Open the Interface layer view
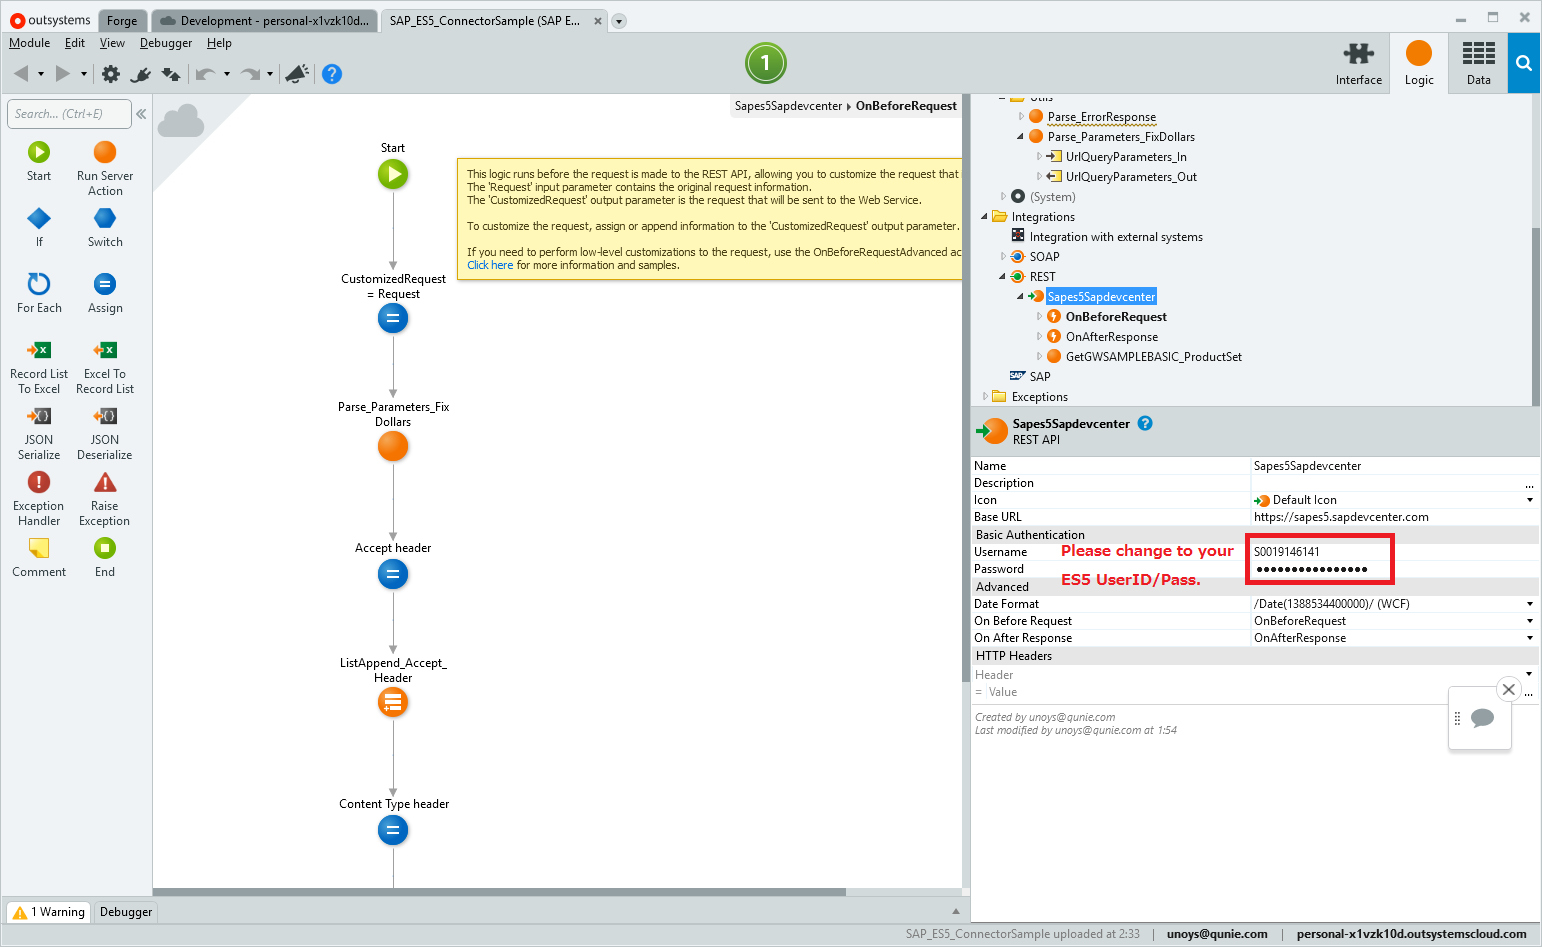Image resolution: width=1542 pixels, height=947 pixels. (x=1358, y=62)
